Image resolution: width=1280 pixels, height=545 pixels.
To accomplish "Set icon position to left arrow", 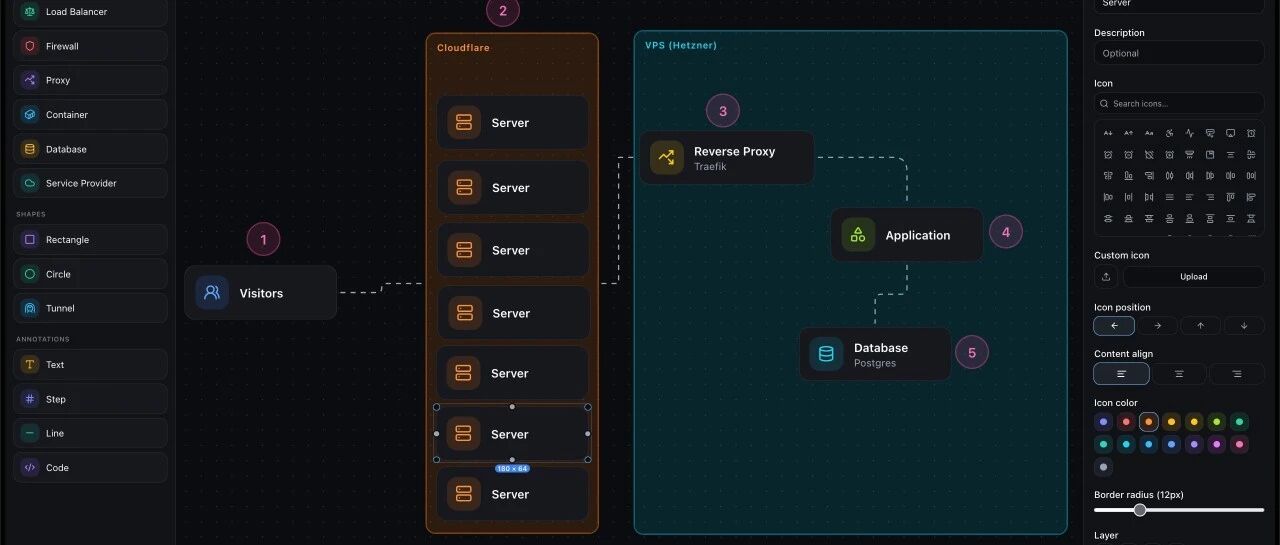I will [1114, 325].
